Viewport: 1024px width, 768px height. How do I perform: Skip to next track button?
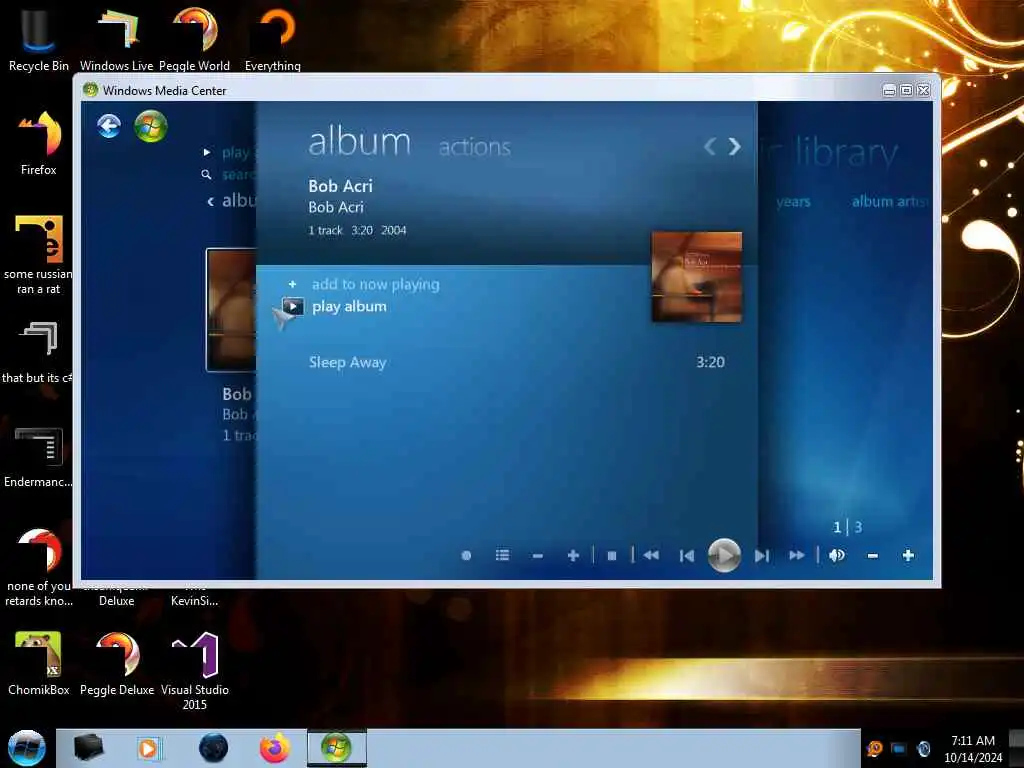761,556
